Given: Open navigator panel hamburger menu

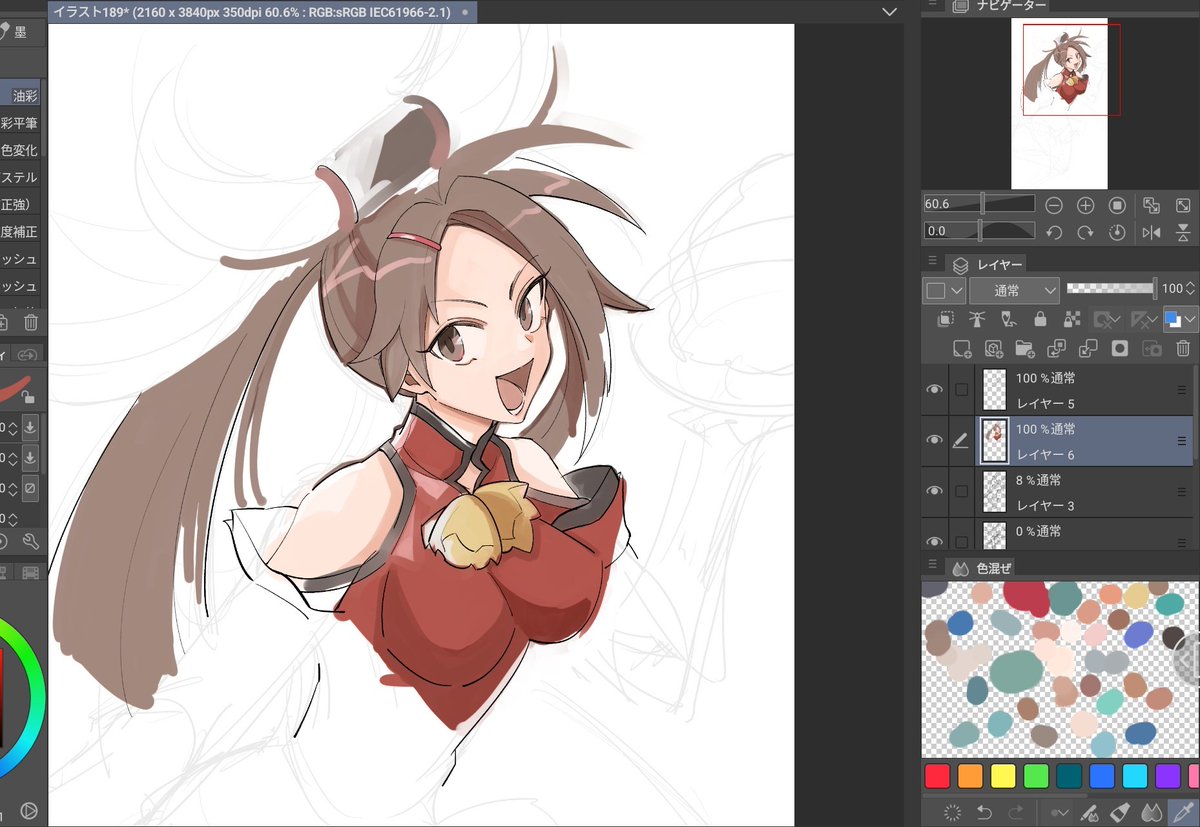Looking at the screenshot, I should coord(933,5).
